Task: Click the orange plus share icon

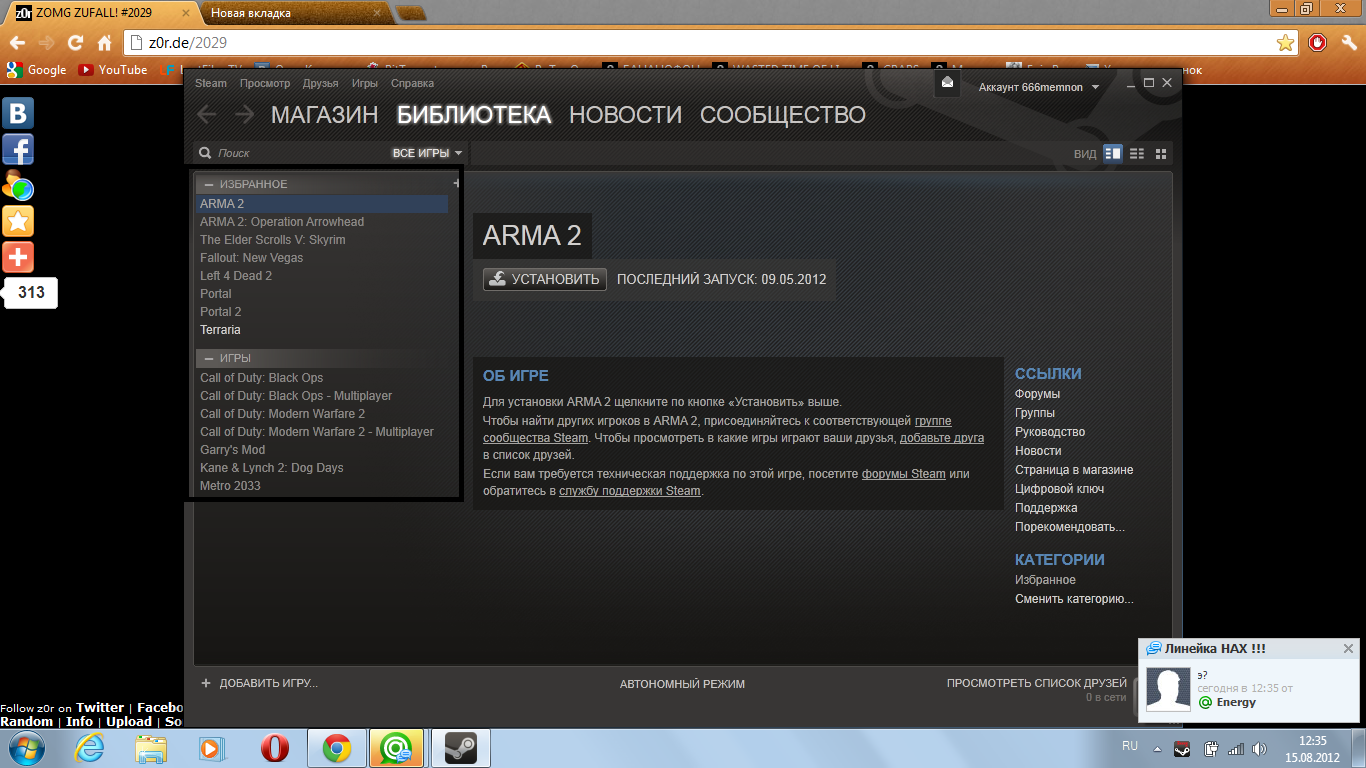Action: 18,257
